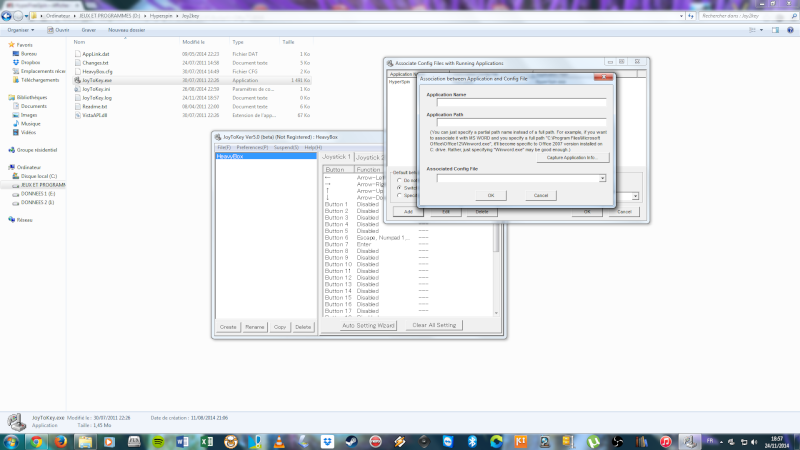Click Nouveau dossier in Explorer toolbar
Image resolution: width=800 pixels, height=450 pixels.
coord(127,30)
